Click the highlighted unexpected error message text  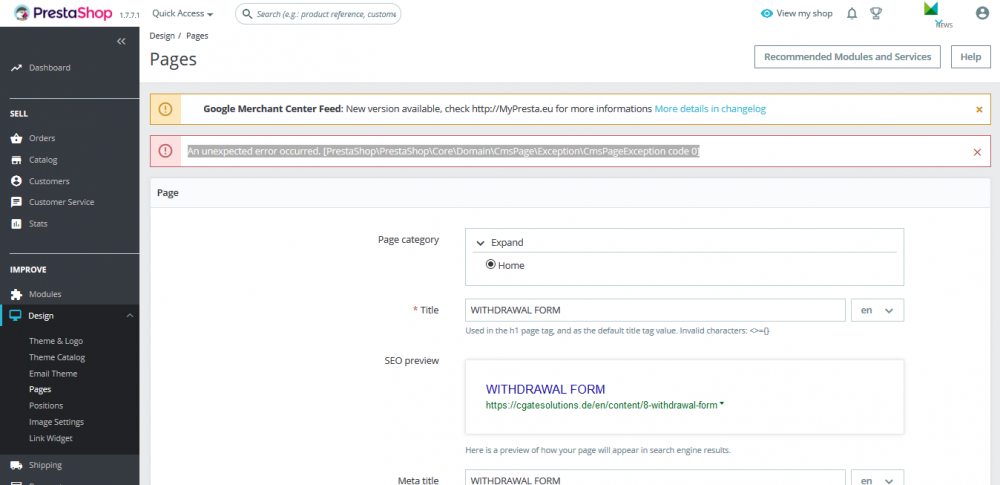[x=443, y=151]
